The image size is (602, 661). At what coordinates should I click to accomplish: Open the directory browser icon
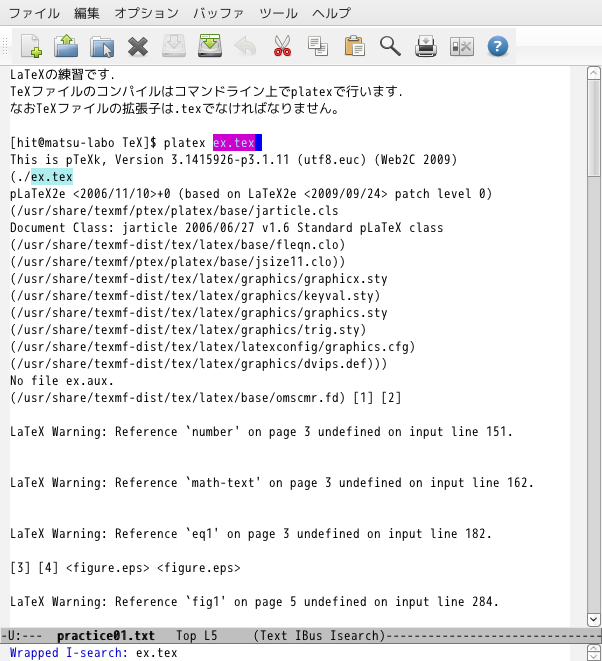click(x=102, y=46)
